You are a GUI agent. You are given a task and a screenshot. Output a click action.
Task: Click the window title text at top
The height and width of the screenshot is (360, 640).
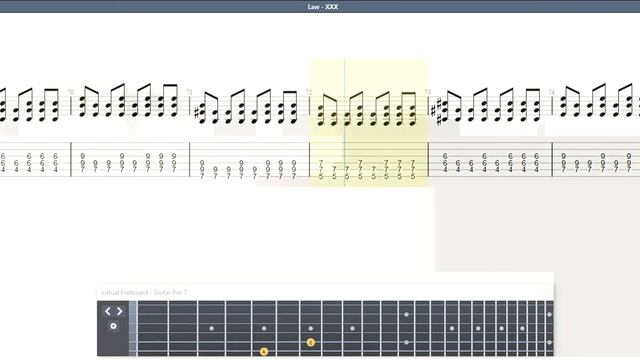(x=322, y=7)
